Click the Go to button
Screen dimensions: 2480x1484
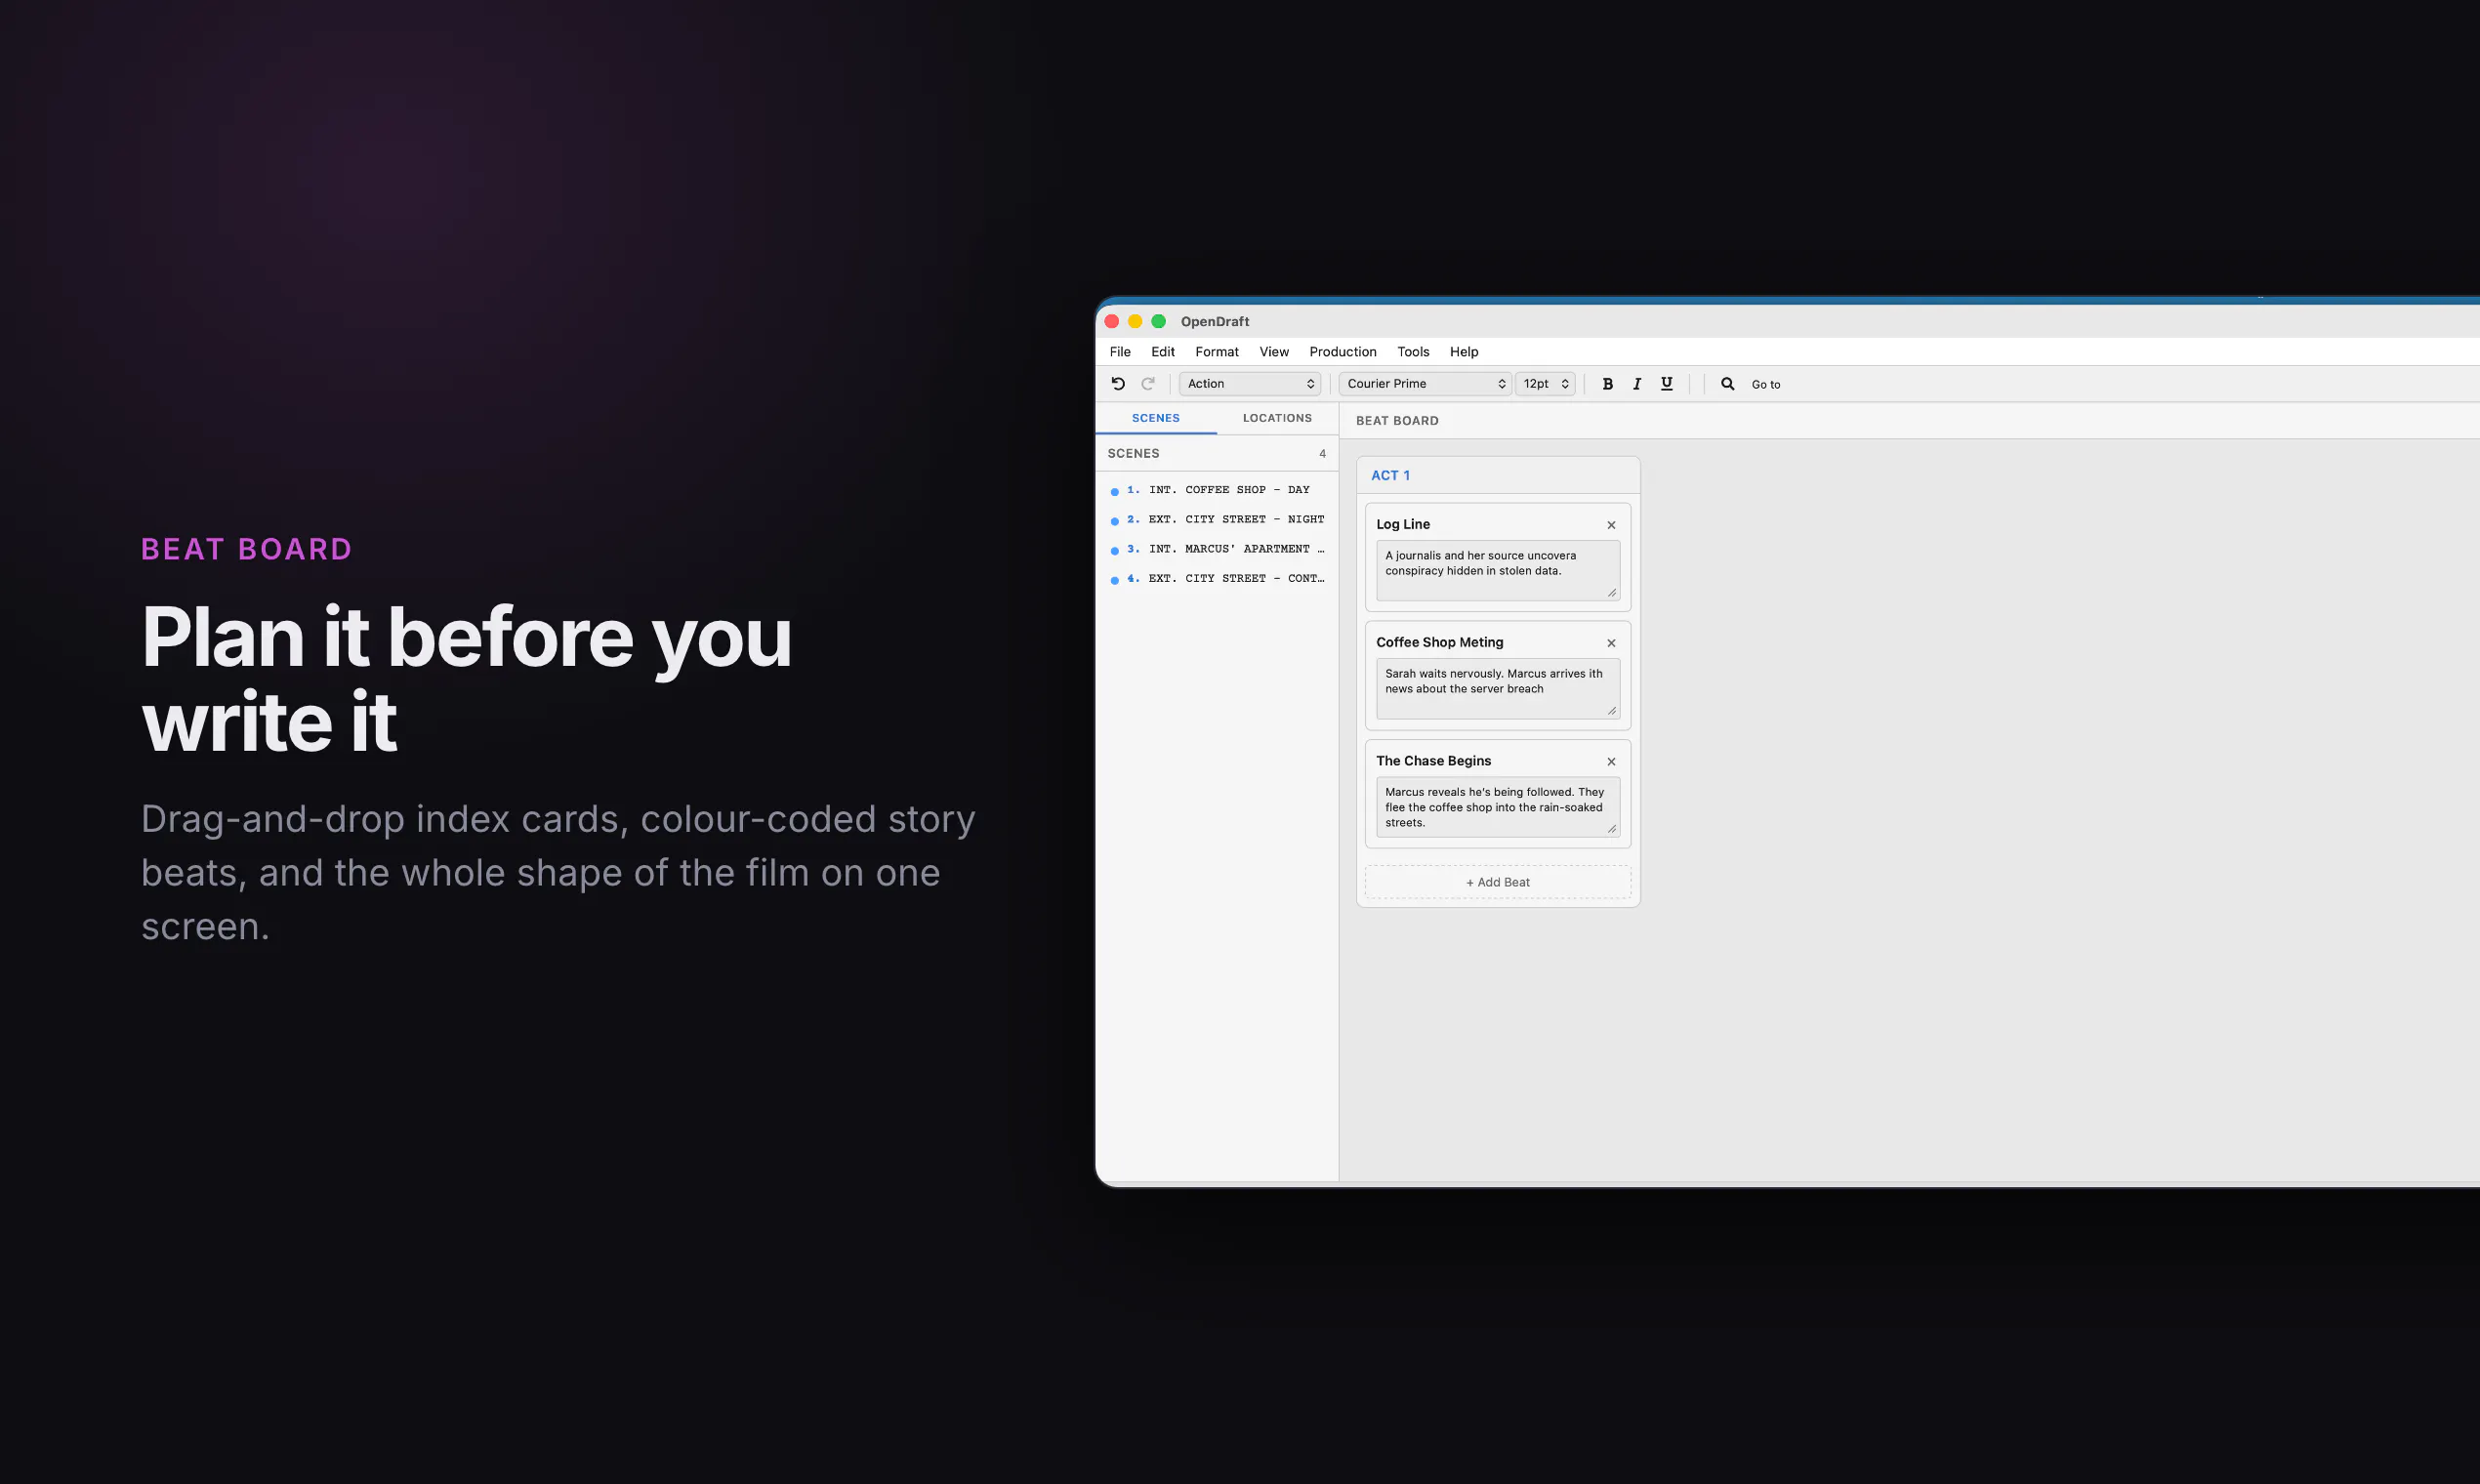(x=1765, y=385)
